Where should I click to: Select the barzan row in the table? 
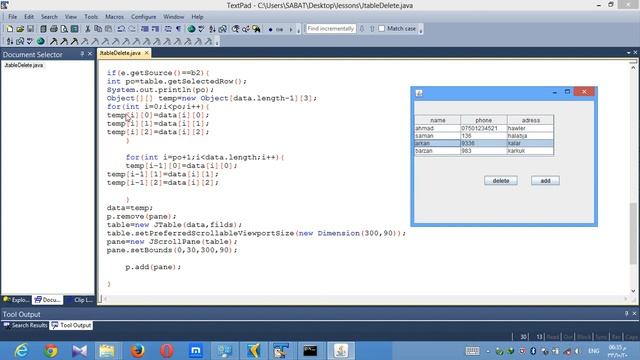point(484,151)
